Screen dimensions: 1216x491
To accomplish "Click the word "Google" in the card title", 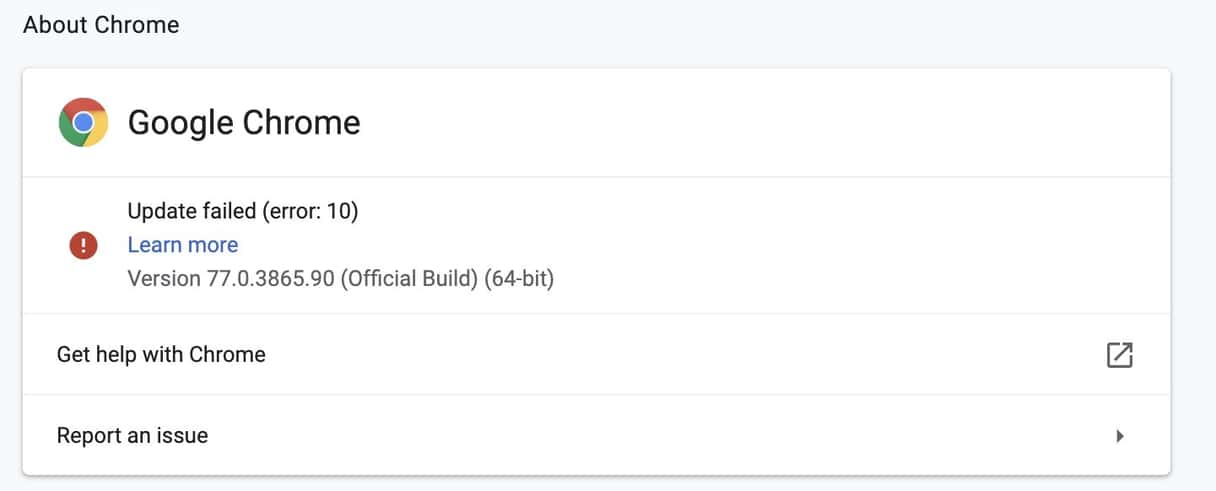I will [x=180, y=123].
